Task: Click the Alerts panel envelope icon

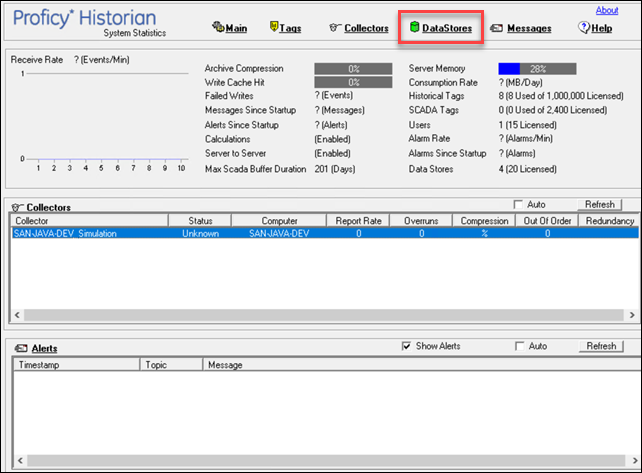Action: 21,349
